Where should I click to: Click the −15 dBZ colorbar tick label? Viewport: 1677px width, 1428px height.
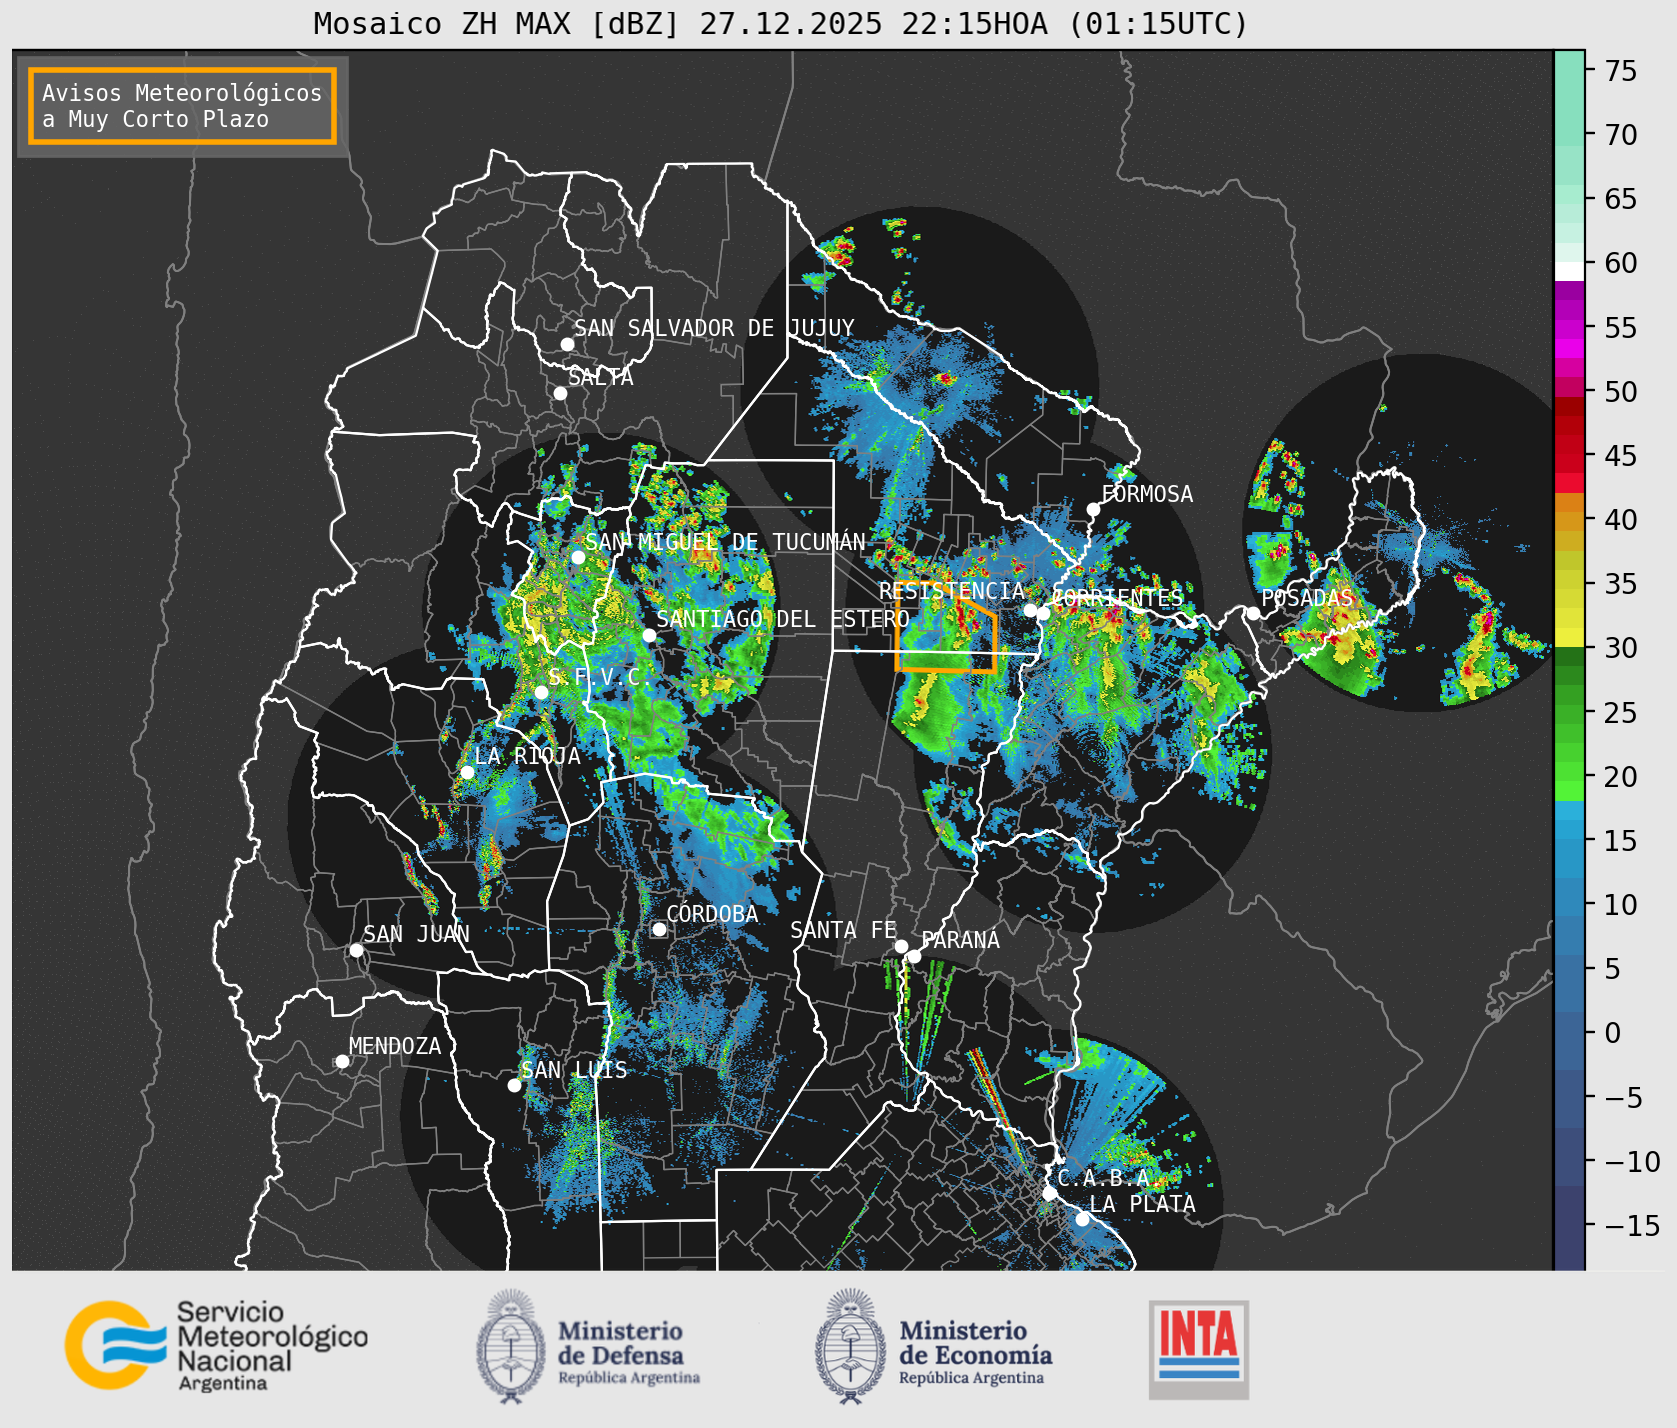click(x=1633, y=1226)
